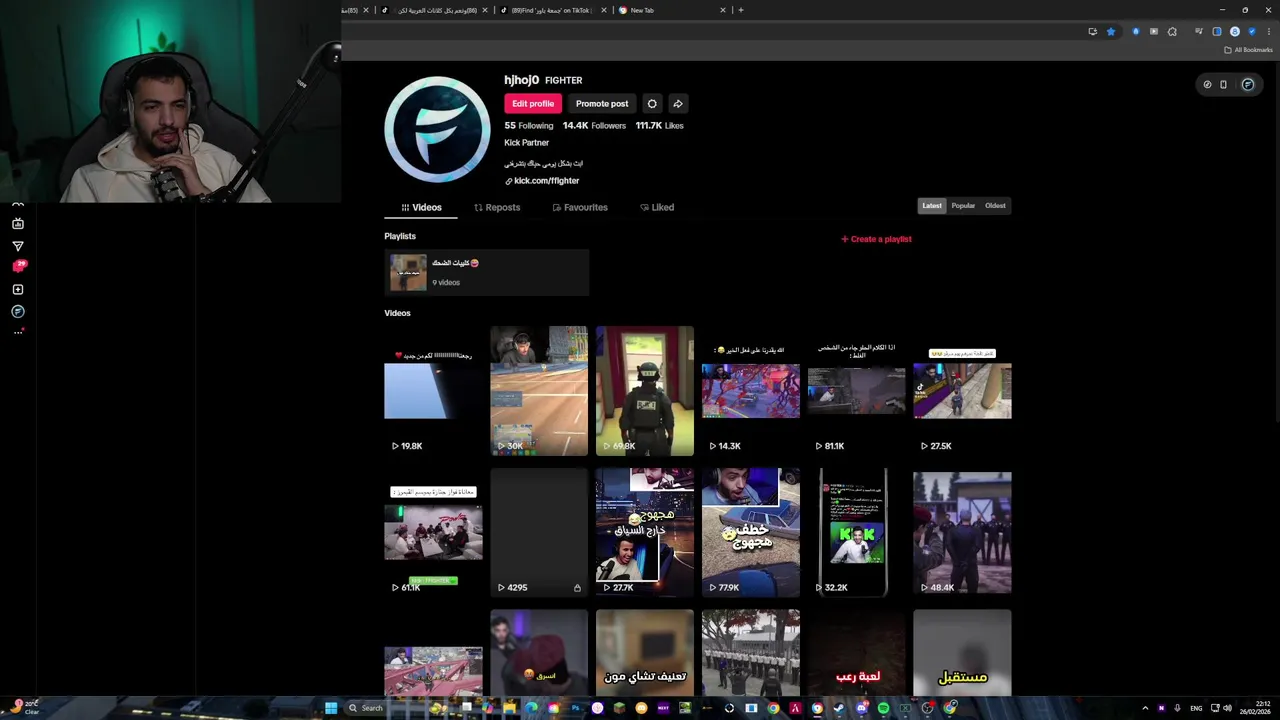Open the 14.4K Followers list

[x=594, y=126]
